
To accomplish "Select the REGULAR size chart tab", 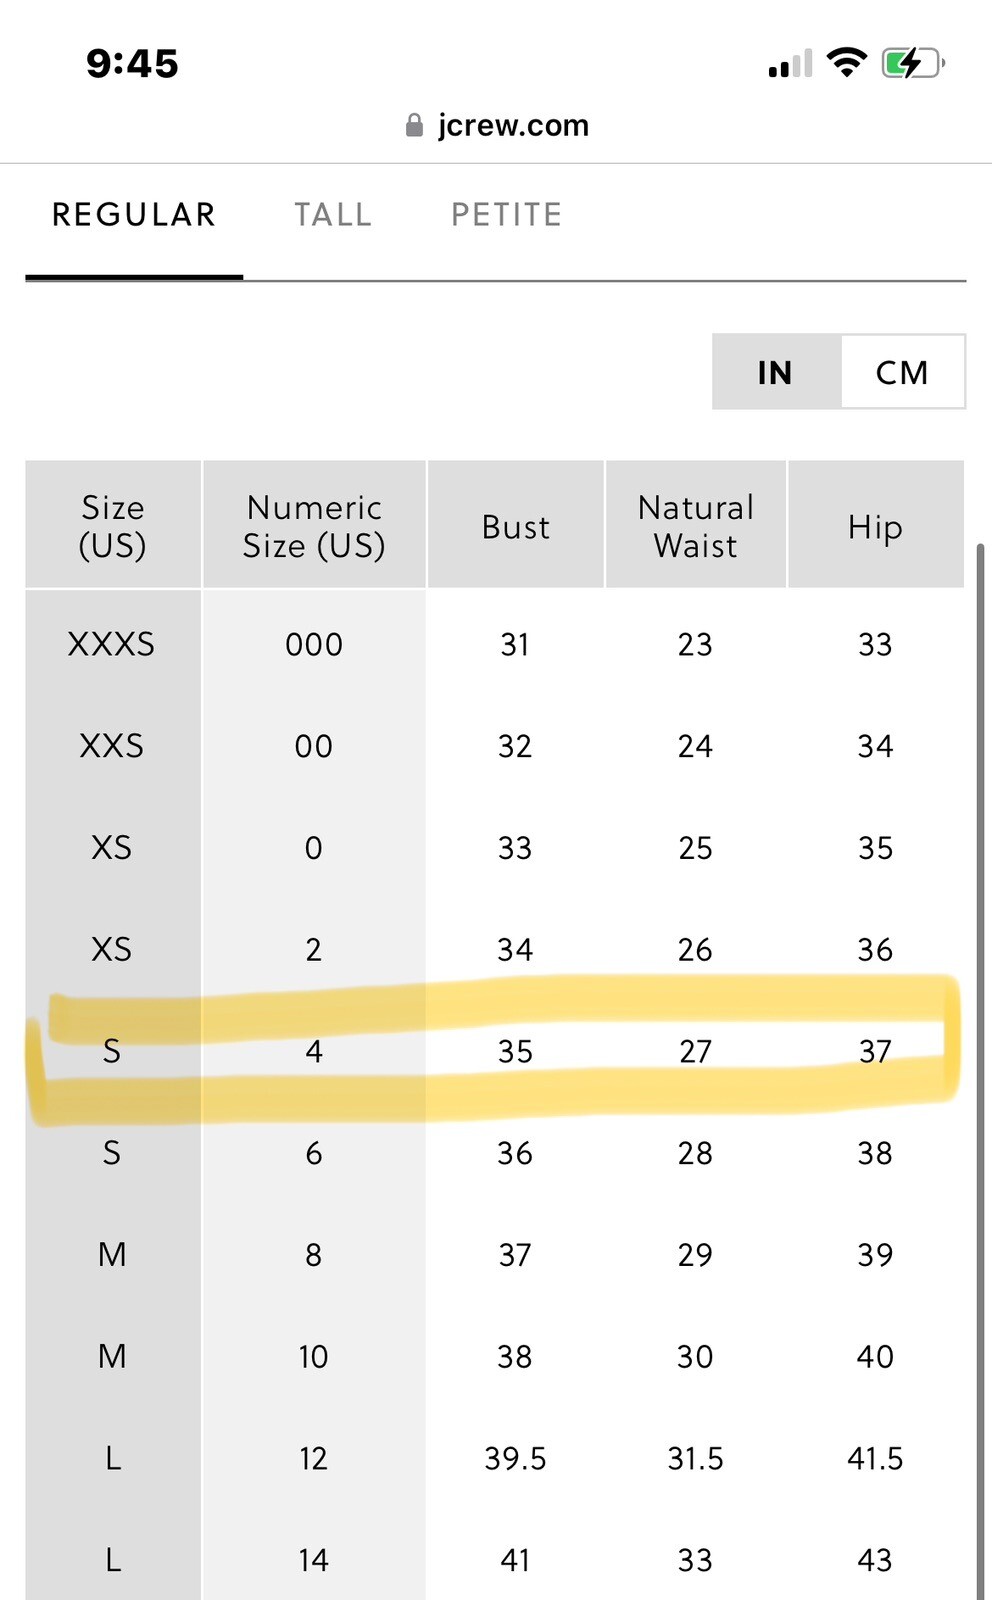I will (134, 215).
